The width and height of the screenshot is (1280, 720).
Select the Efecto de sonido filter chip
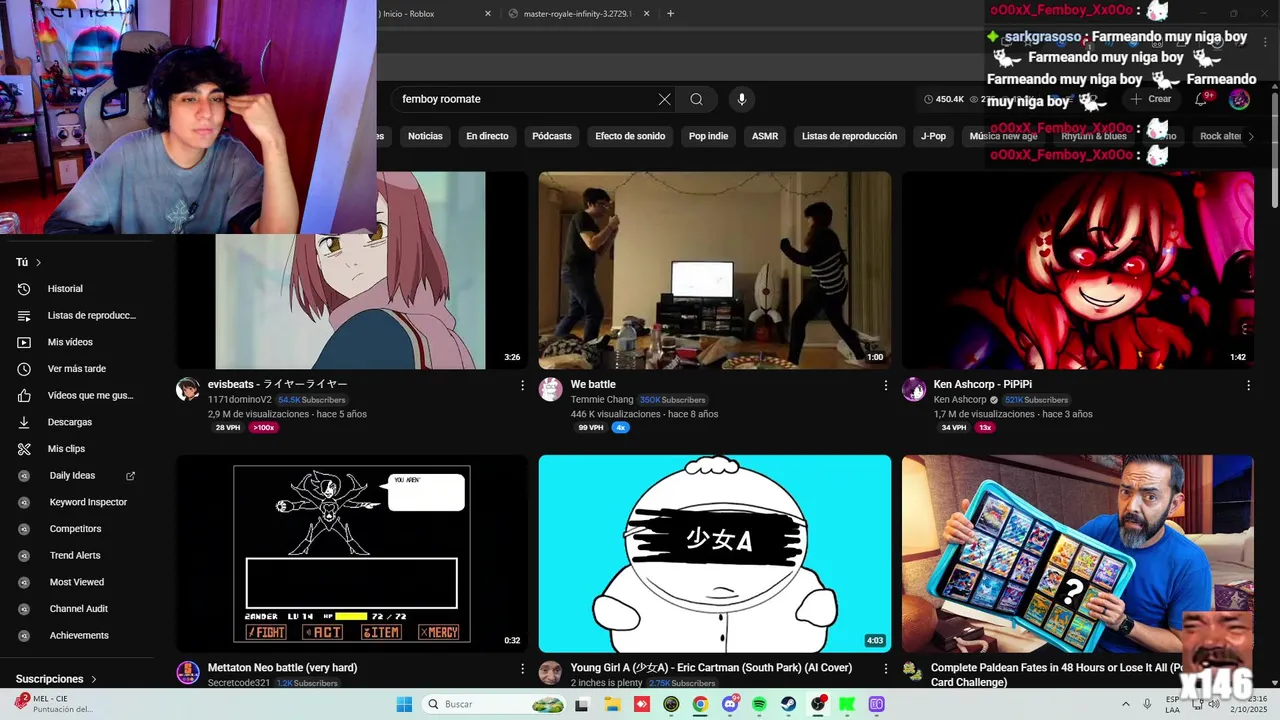(x=630, y=136)
